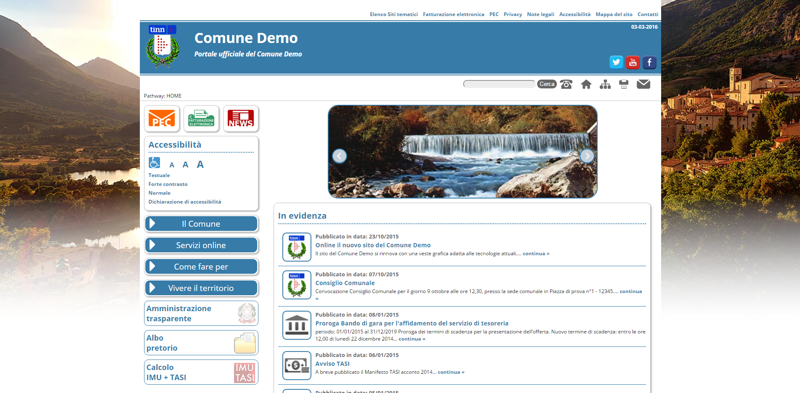Click the printer icon
Image resolution: width=800 pixels, height=393 pixels.
pyautogui.click(x=623, y=84)
